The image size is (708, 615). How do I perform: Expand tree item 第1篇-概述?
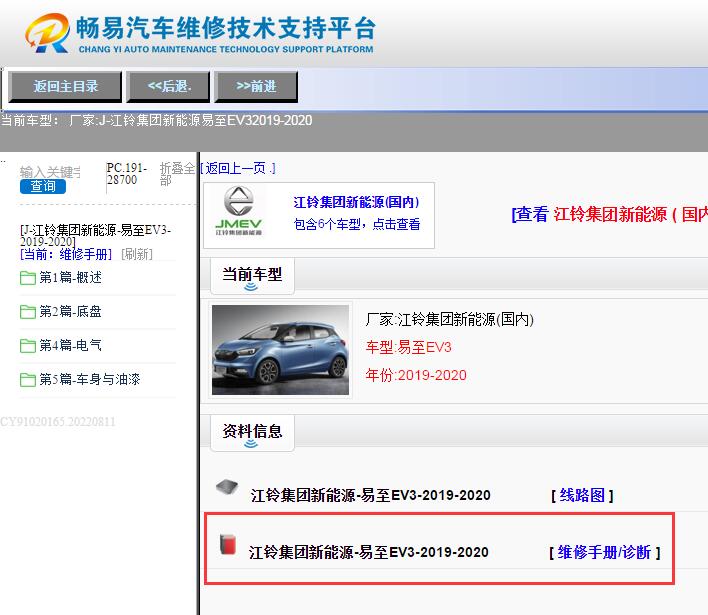70,277
